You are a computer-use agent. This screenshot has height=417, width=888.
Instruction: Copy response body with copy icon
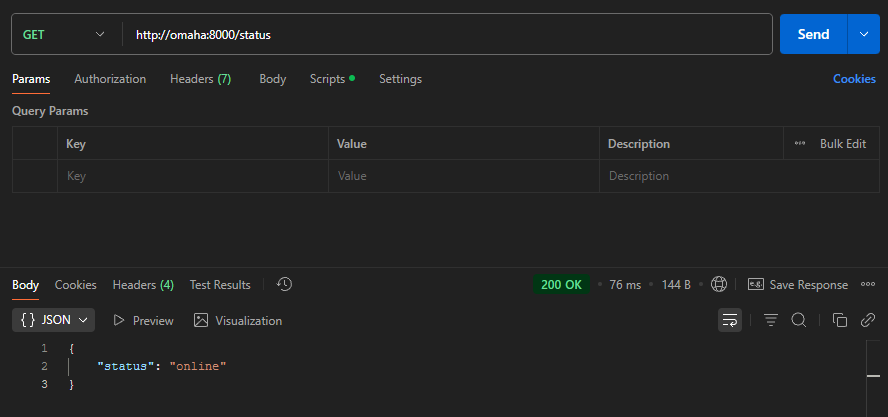(x=840, y=320)
